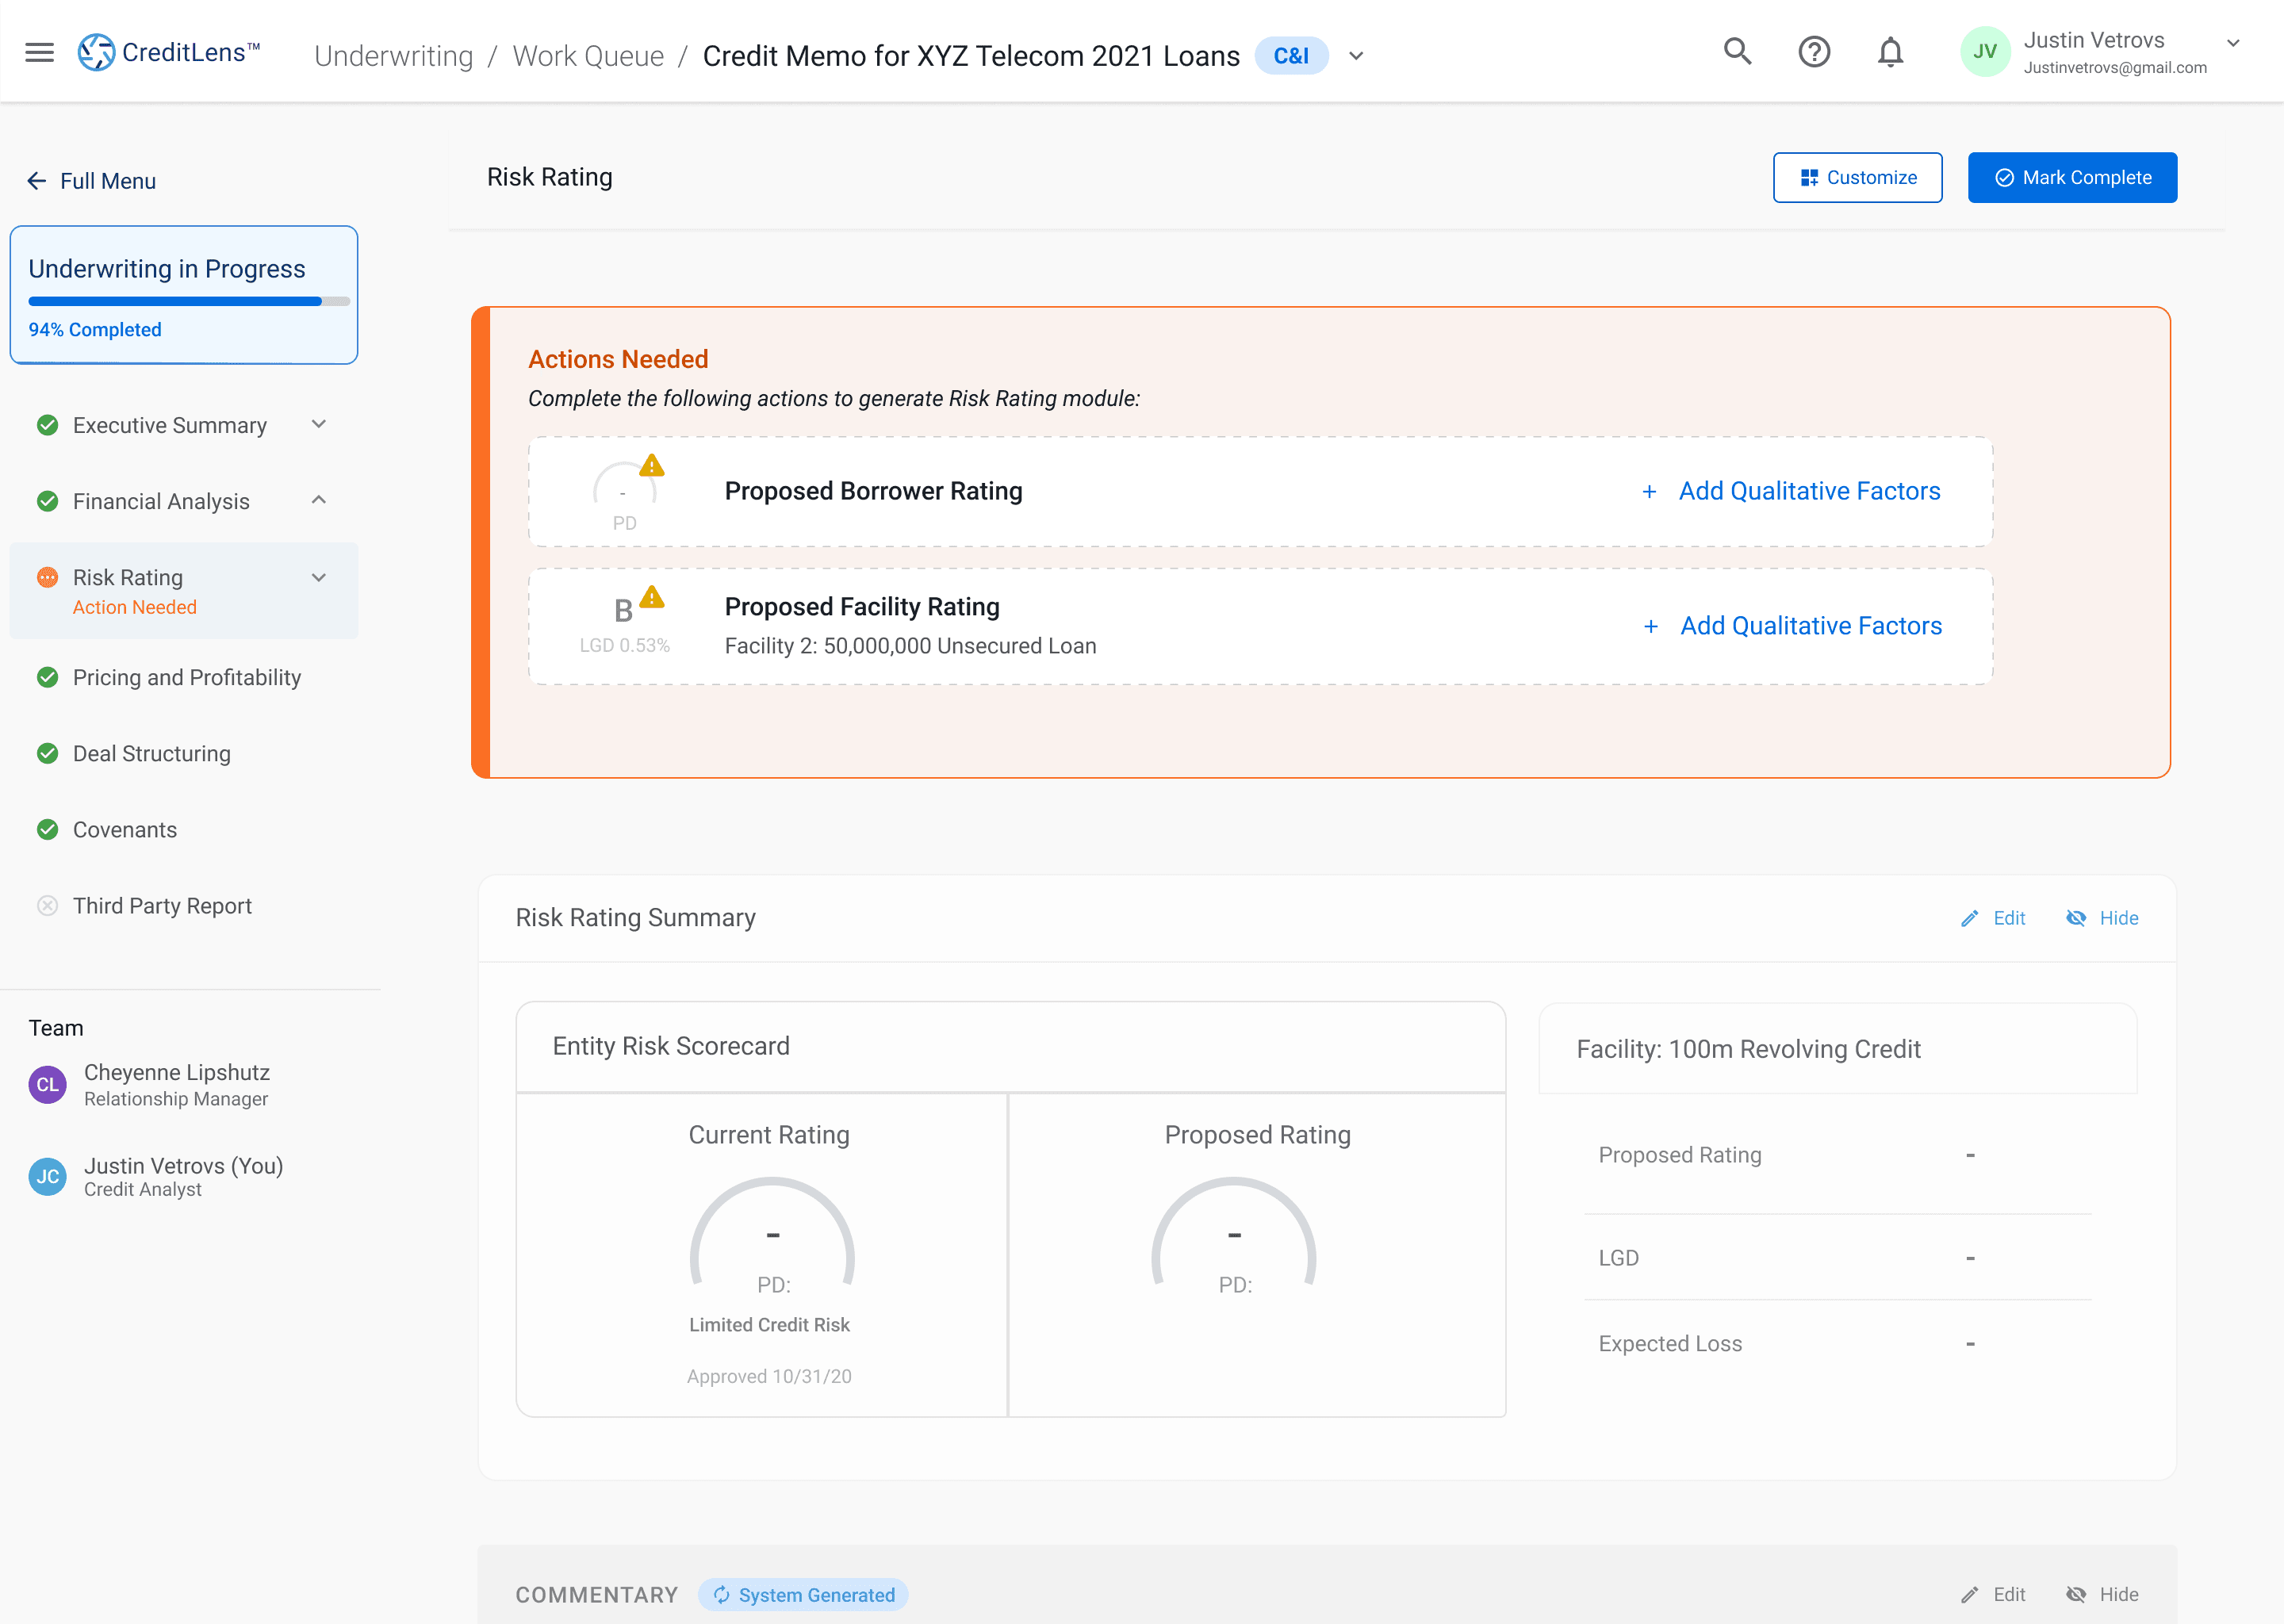This screenshot has height=1624, width=2284.
Task: Open the Covenants menu item
Action: point(124,830)
